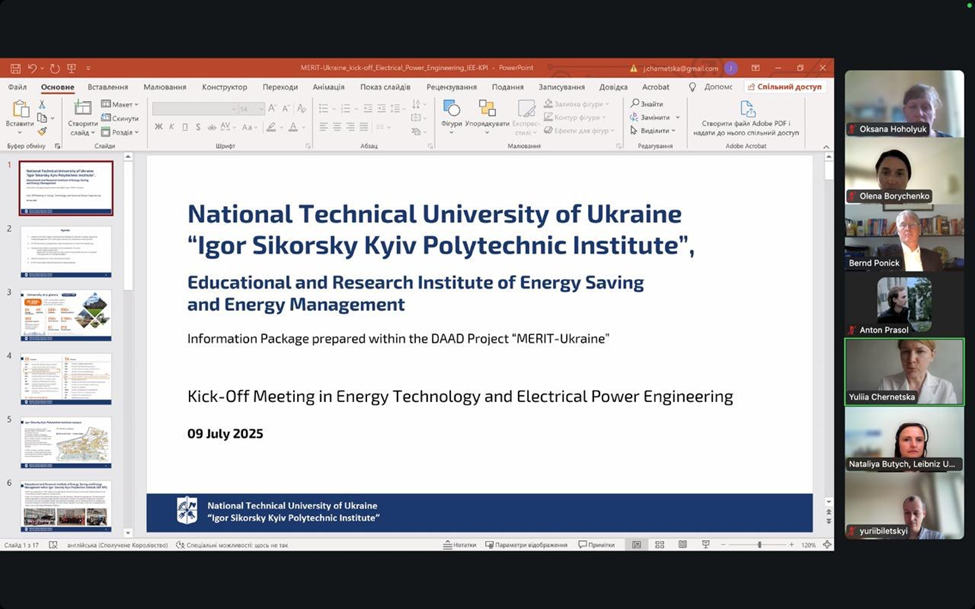Center align the text
The image size is (975, 609).
337,127
